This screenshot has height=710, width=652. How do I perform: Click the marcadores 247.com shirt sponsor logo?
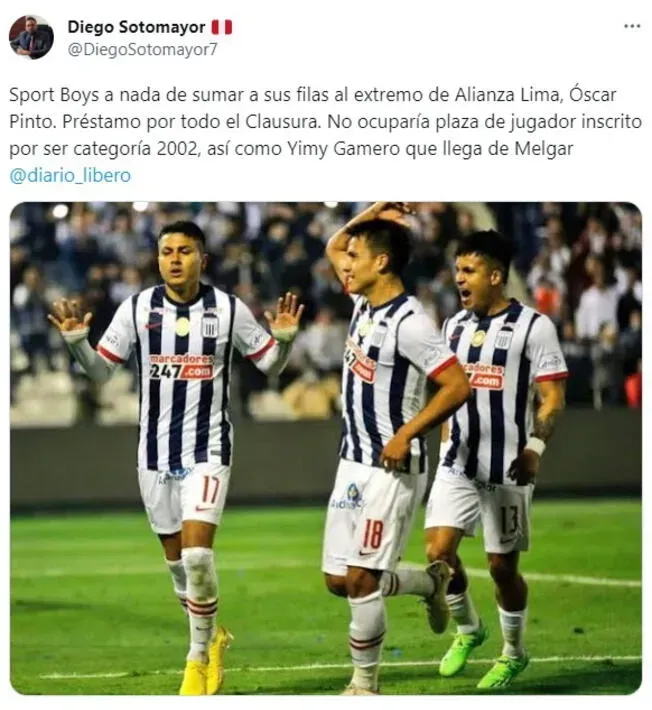(x=181, y=367)
